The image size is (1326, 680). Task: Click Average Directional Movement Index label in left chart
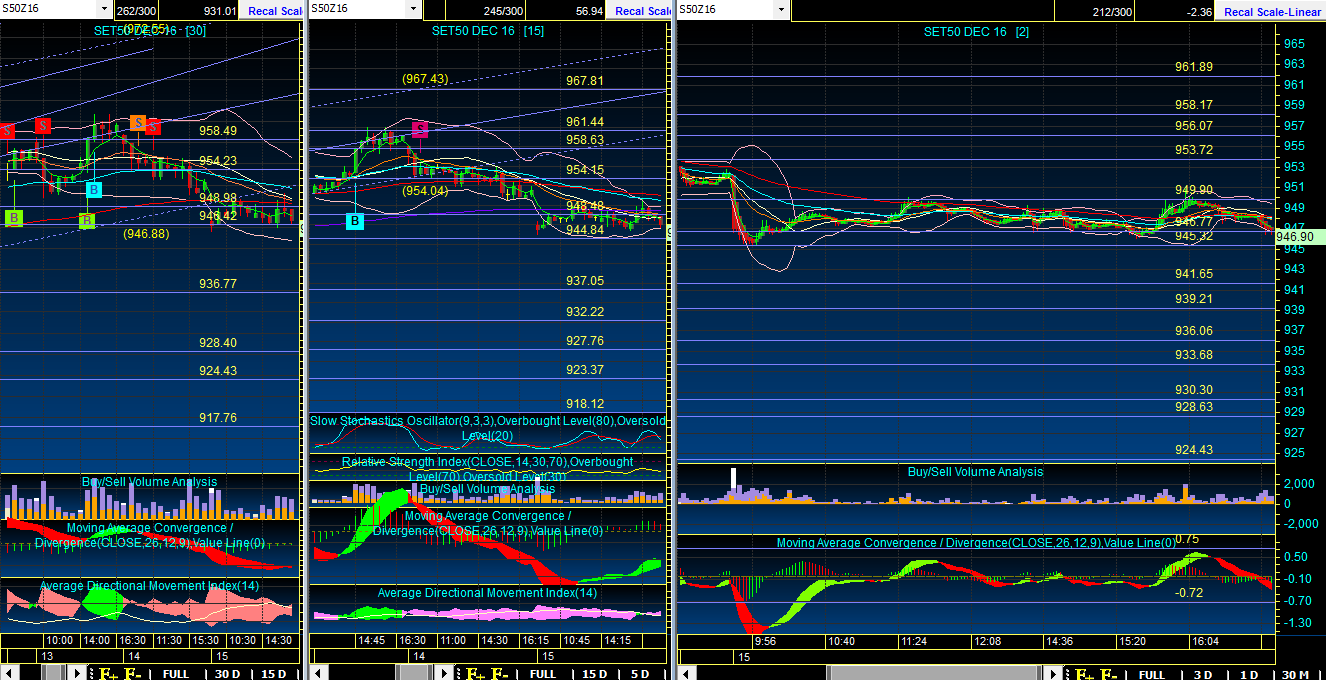click(149, 586)
